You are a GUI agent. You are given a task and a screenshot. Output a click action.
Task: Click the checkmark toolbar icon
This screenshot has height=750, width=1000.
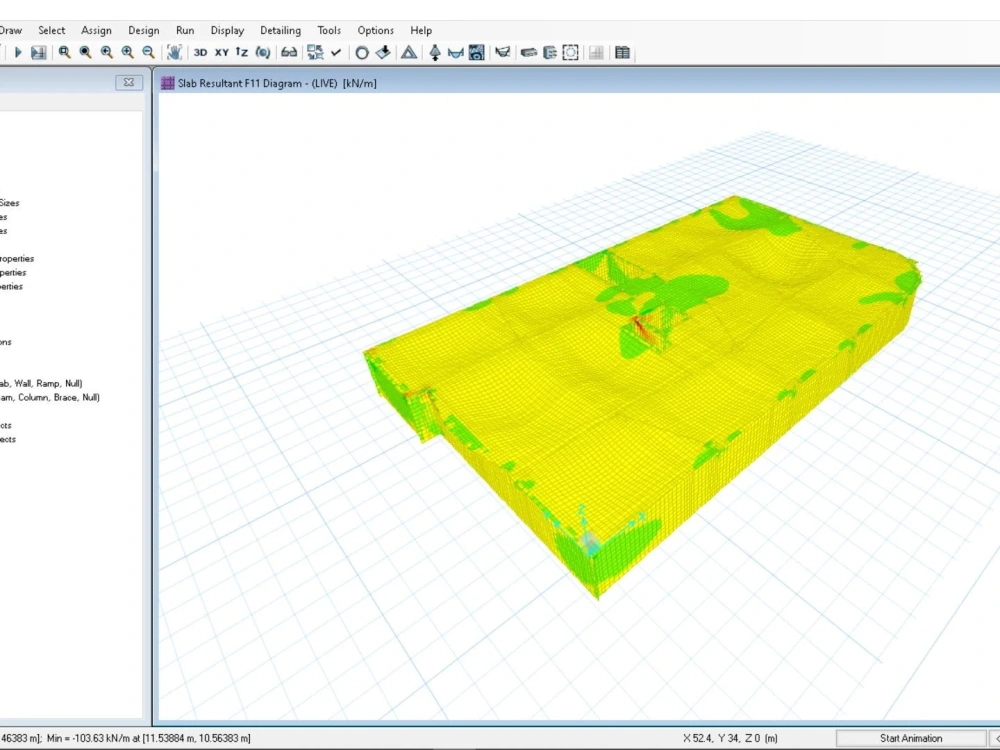(x=336, y=52)
